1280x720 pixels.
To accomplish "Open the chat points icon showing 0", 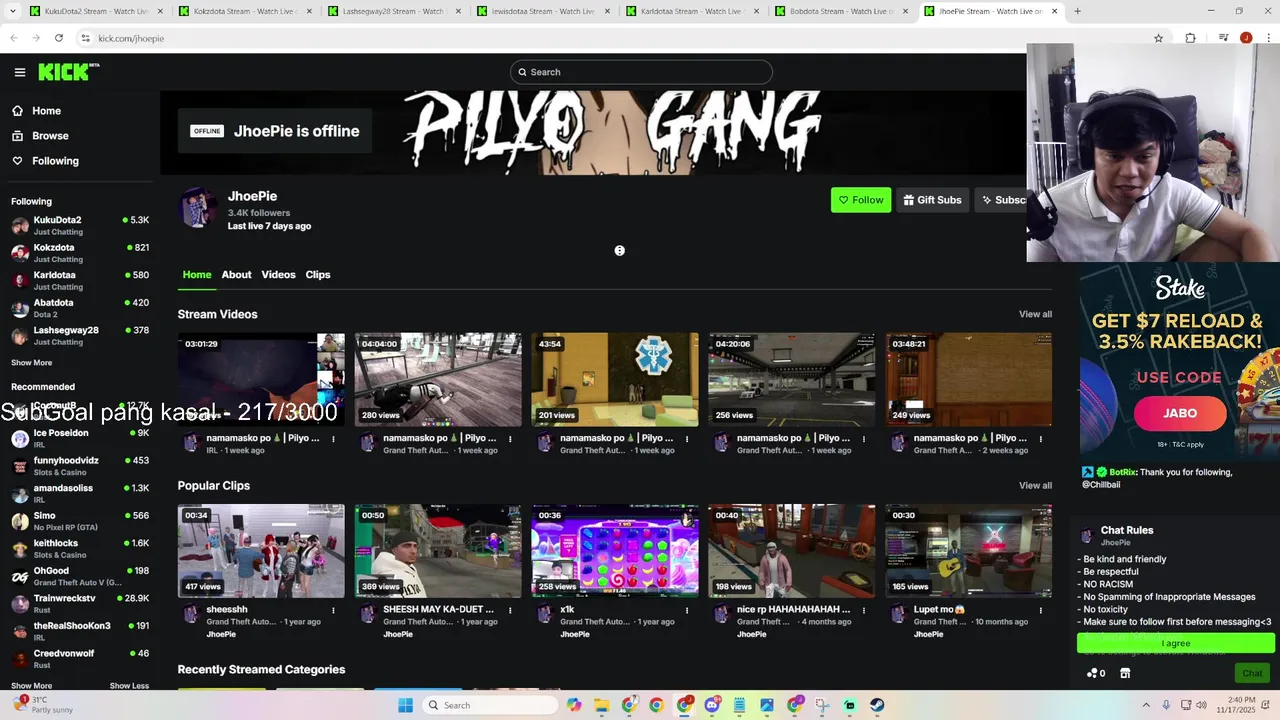I will (1096, 673).
